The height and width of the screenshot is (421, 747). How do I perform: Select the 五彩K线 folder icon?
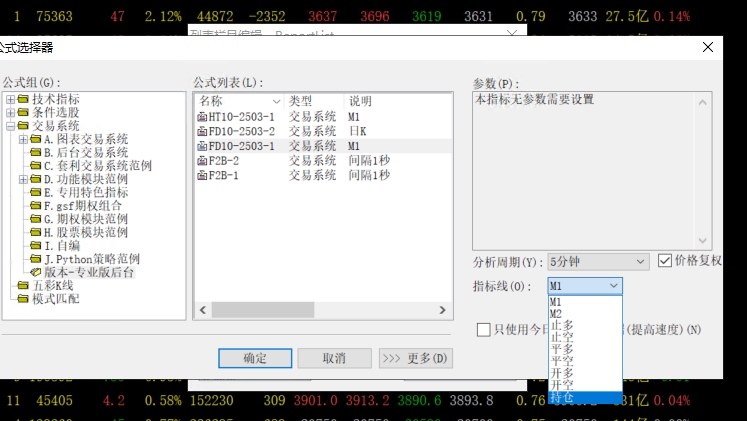(23, 286)
